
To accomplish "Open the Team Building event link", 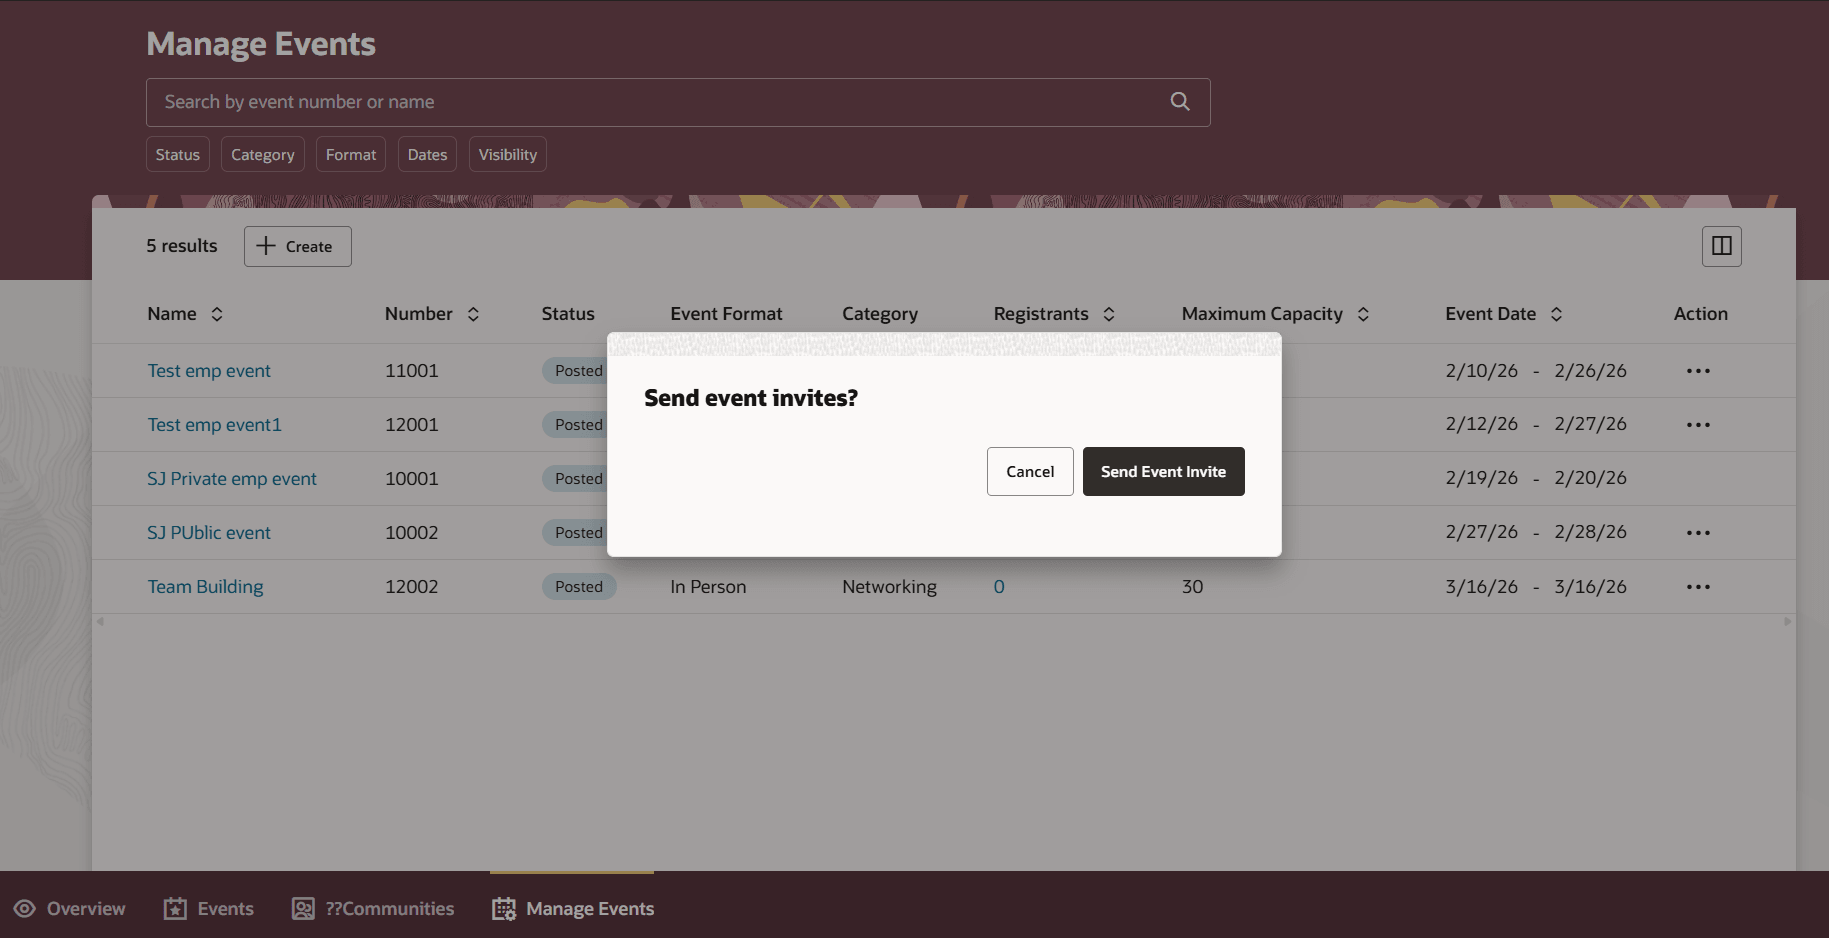I will (205, 587).
